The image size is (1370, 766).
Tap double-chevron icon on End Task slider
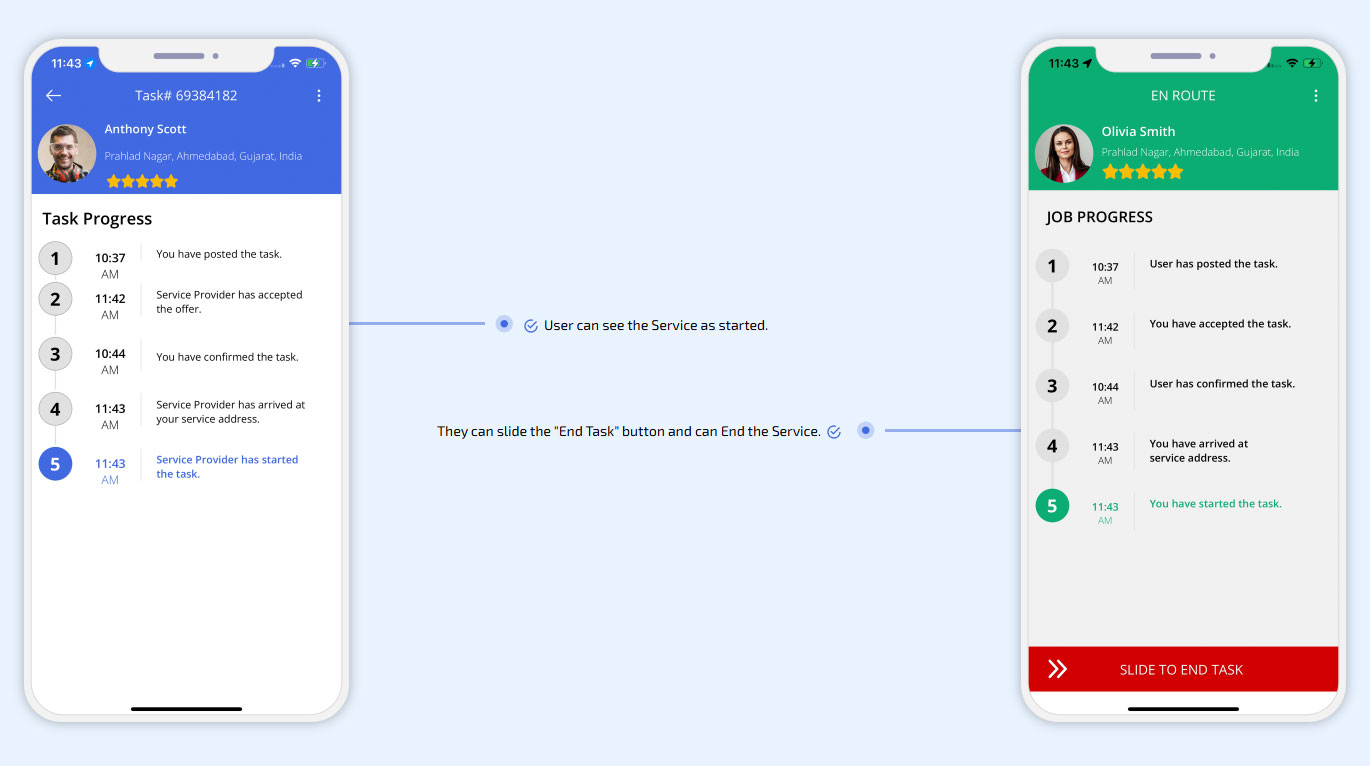click(x=1057, y=669)
